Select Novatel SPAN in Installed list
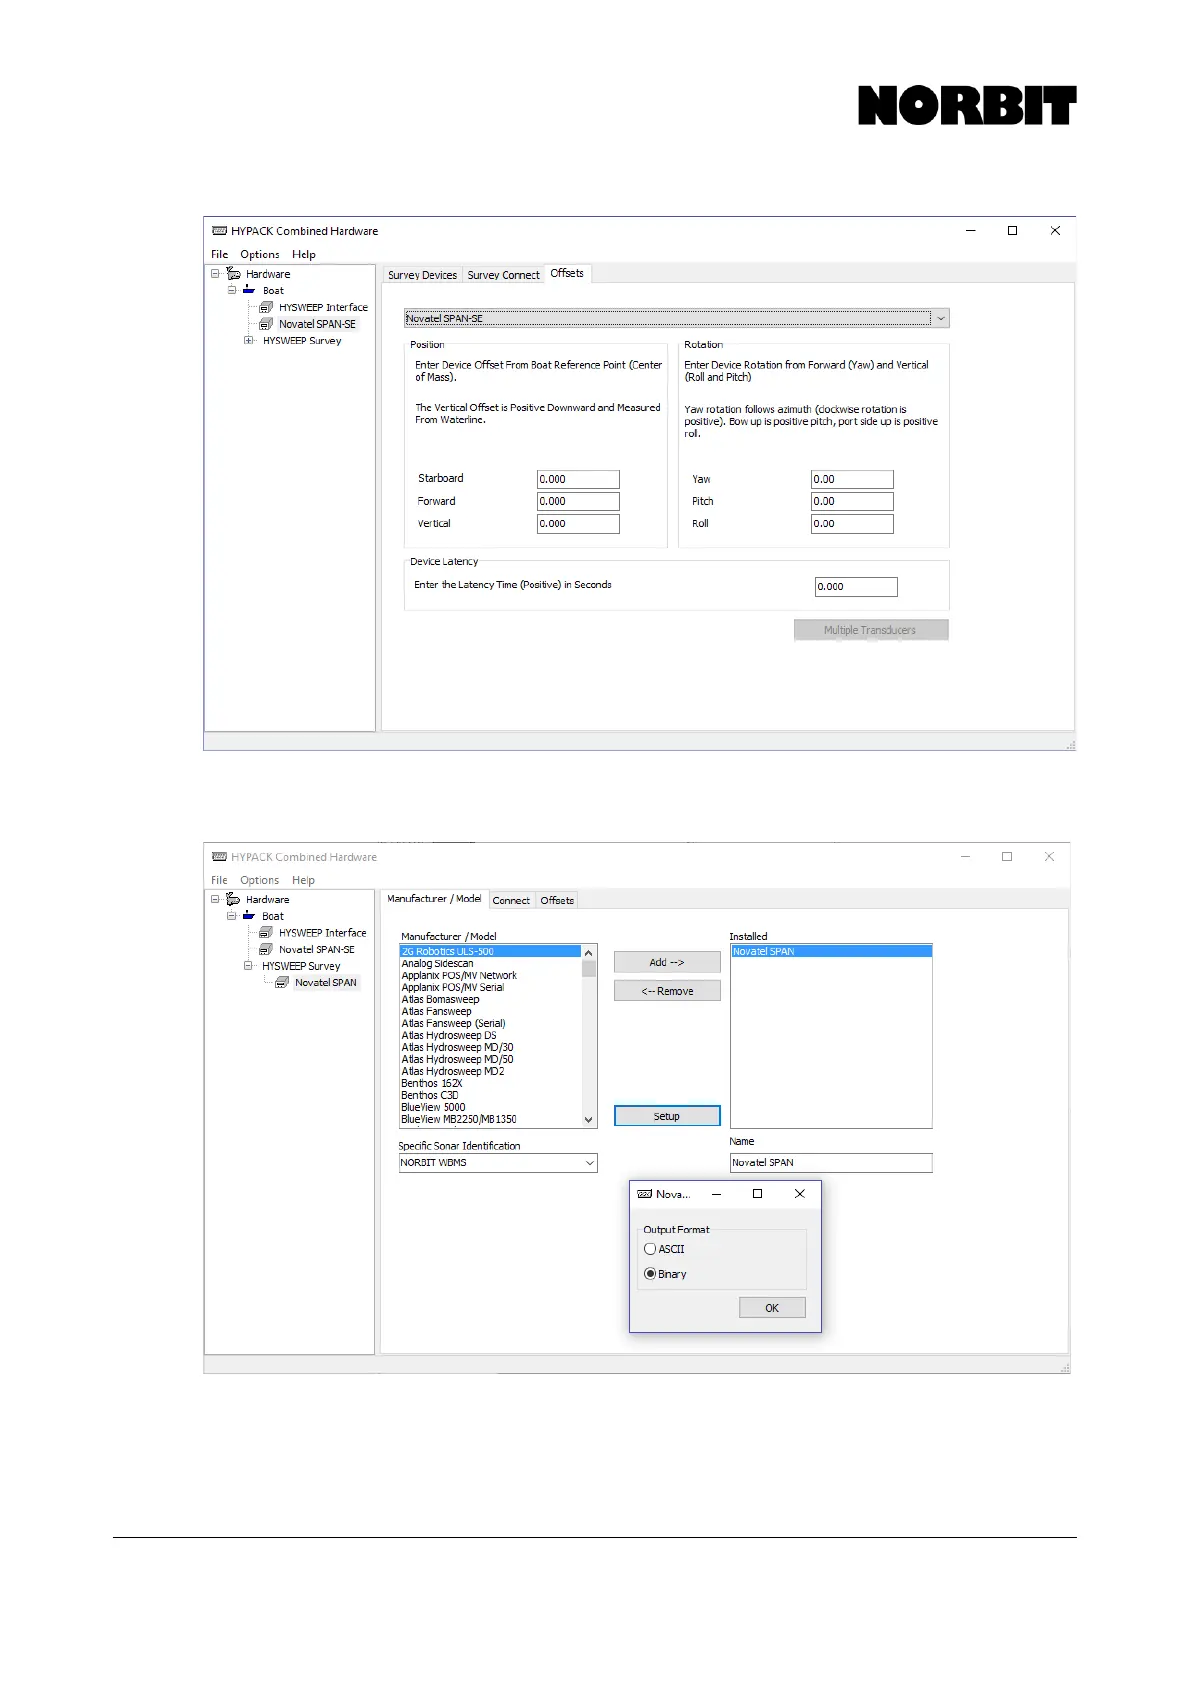Viewport: 1191px width, 1683px height. point(831,951)
